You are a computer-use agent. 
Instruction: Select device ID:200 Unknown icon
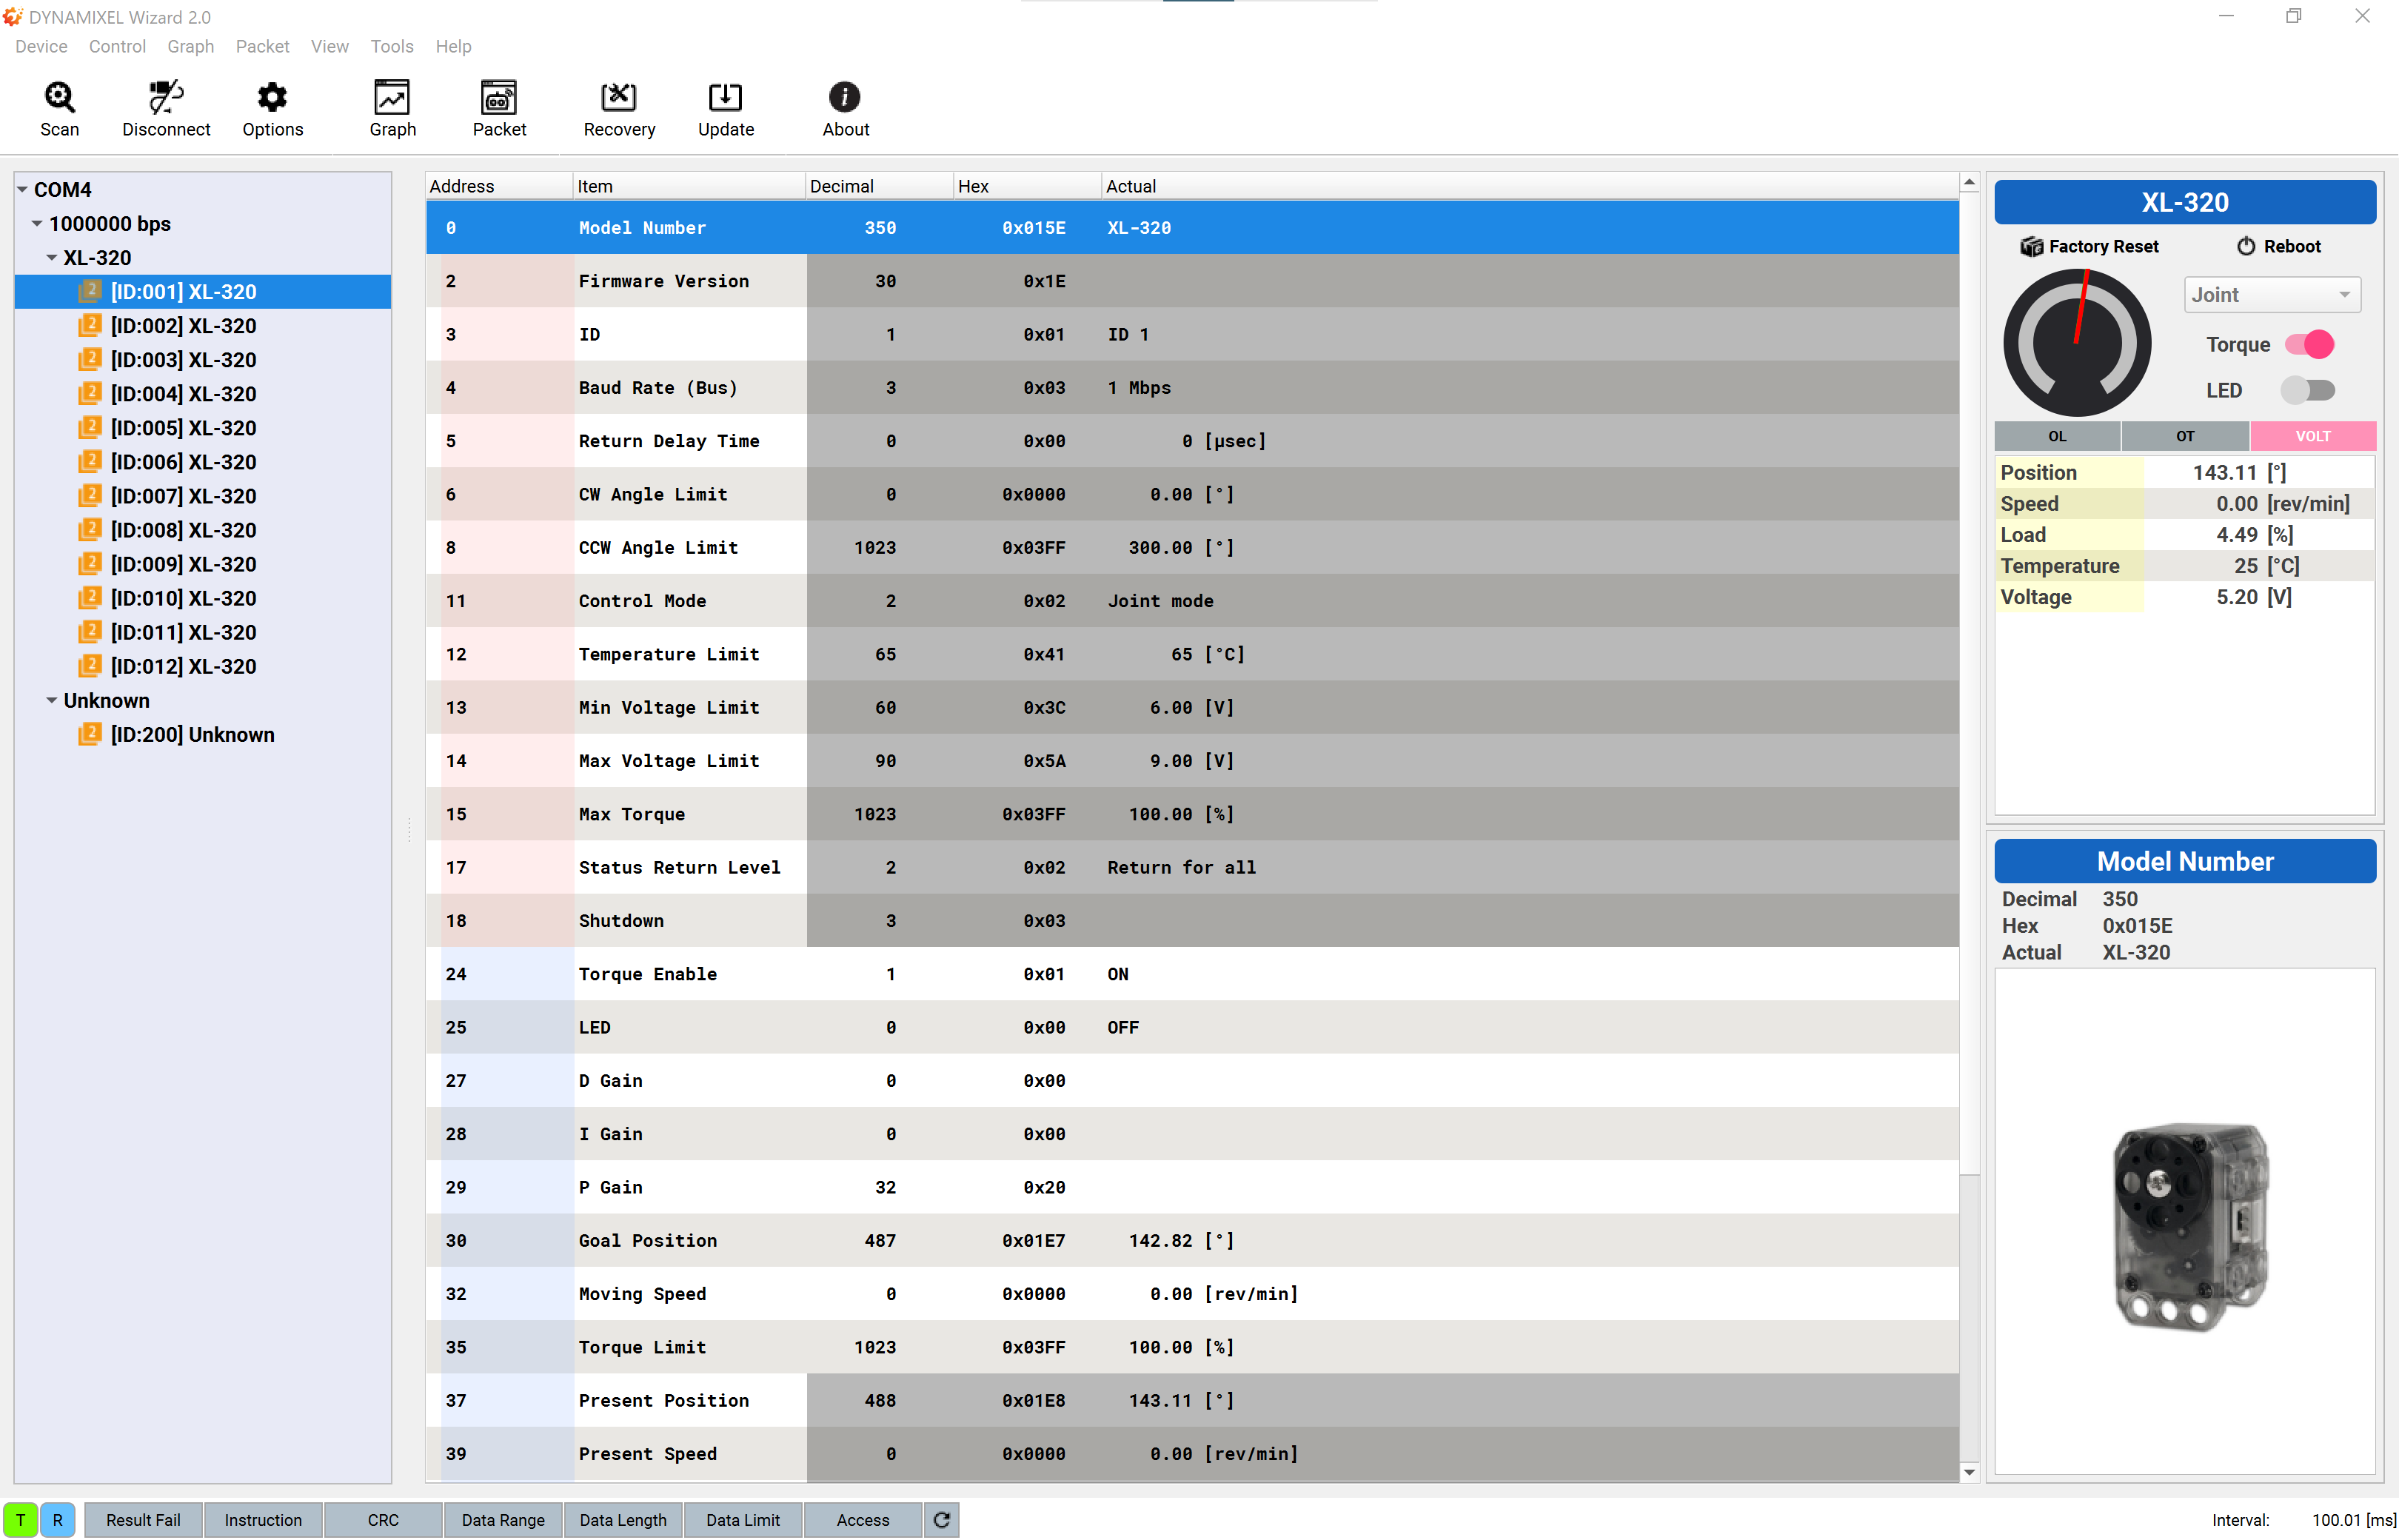coord(89,734)
